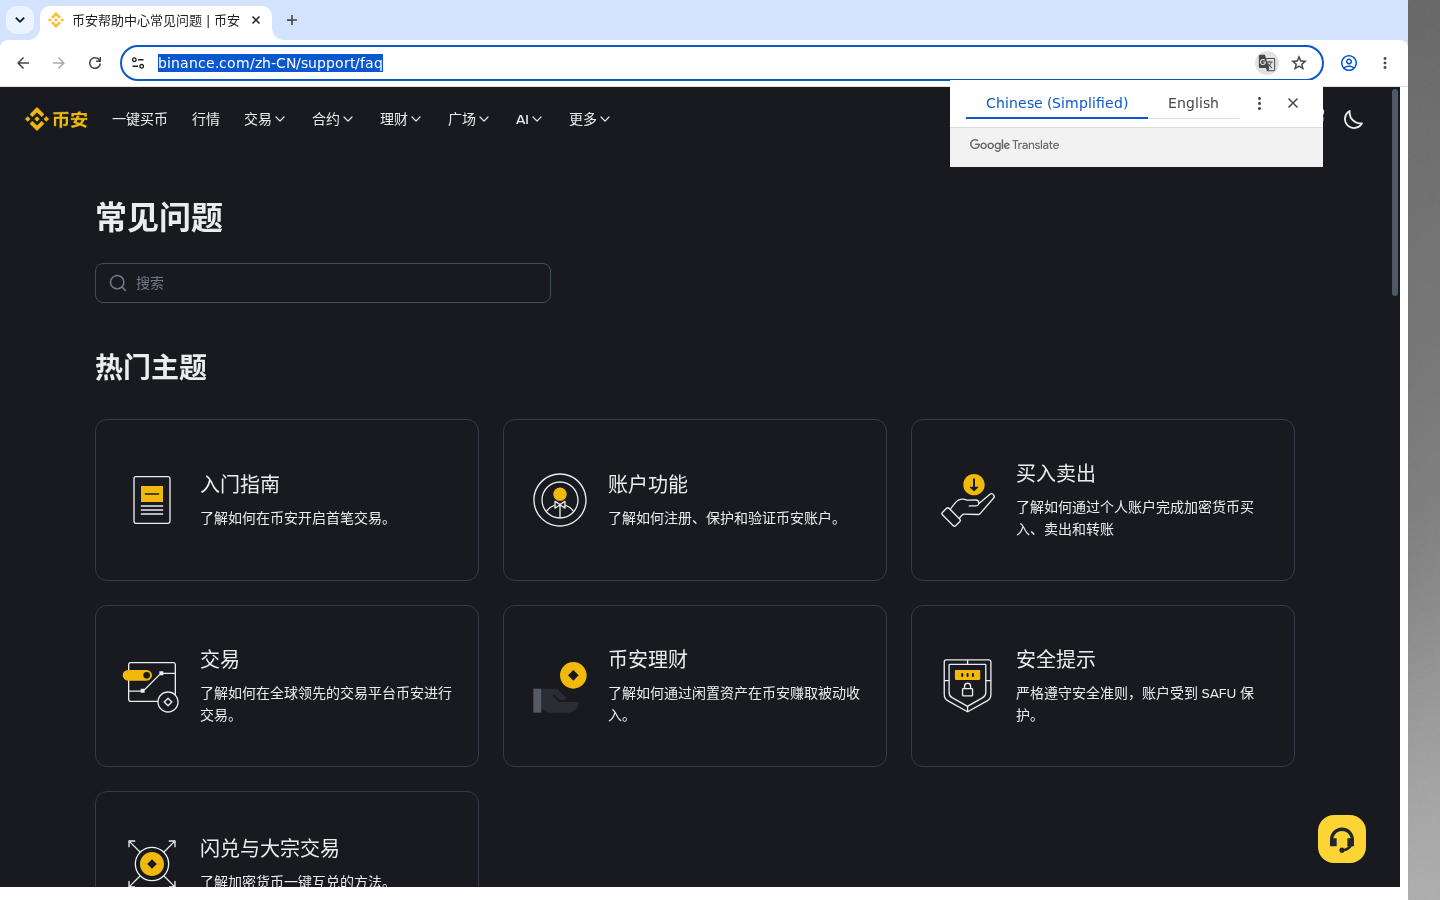The height and width of the screenshot is (900, 1440).
Task: Expand the AI nav dropdown
Action: (529, 119)
